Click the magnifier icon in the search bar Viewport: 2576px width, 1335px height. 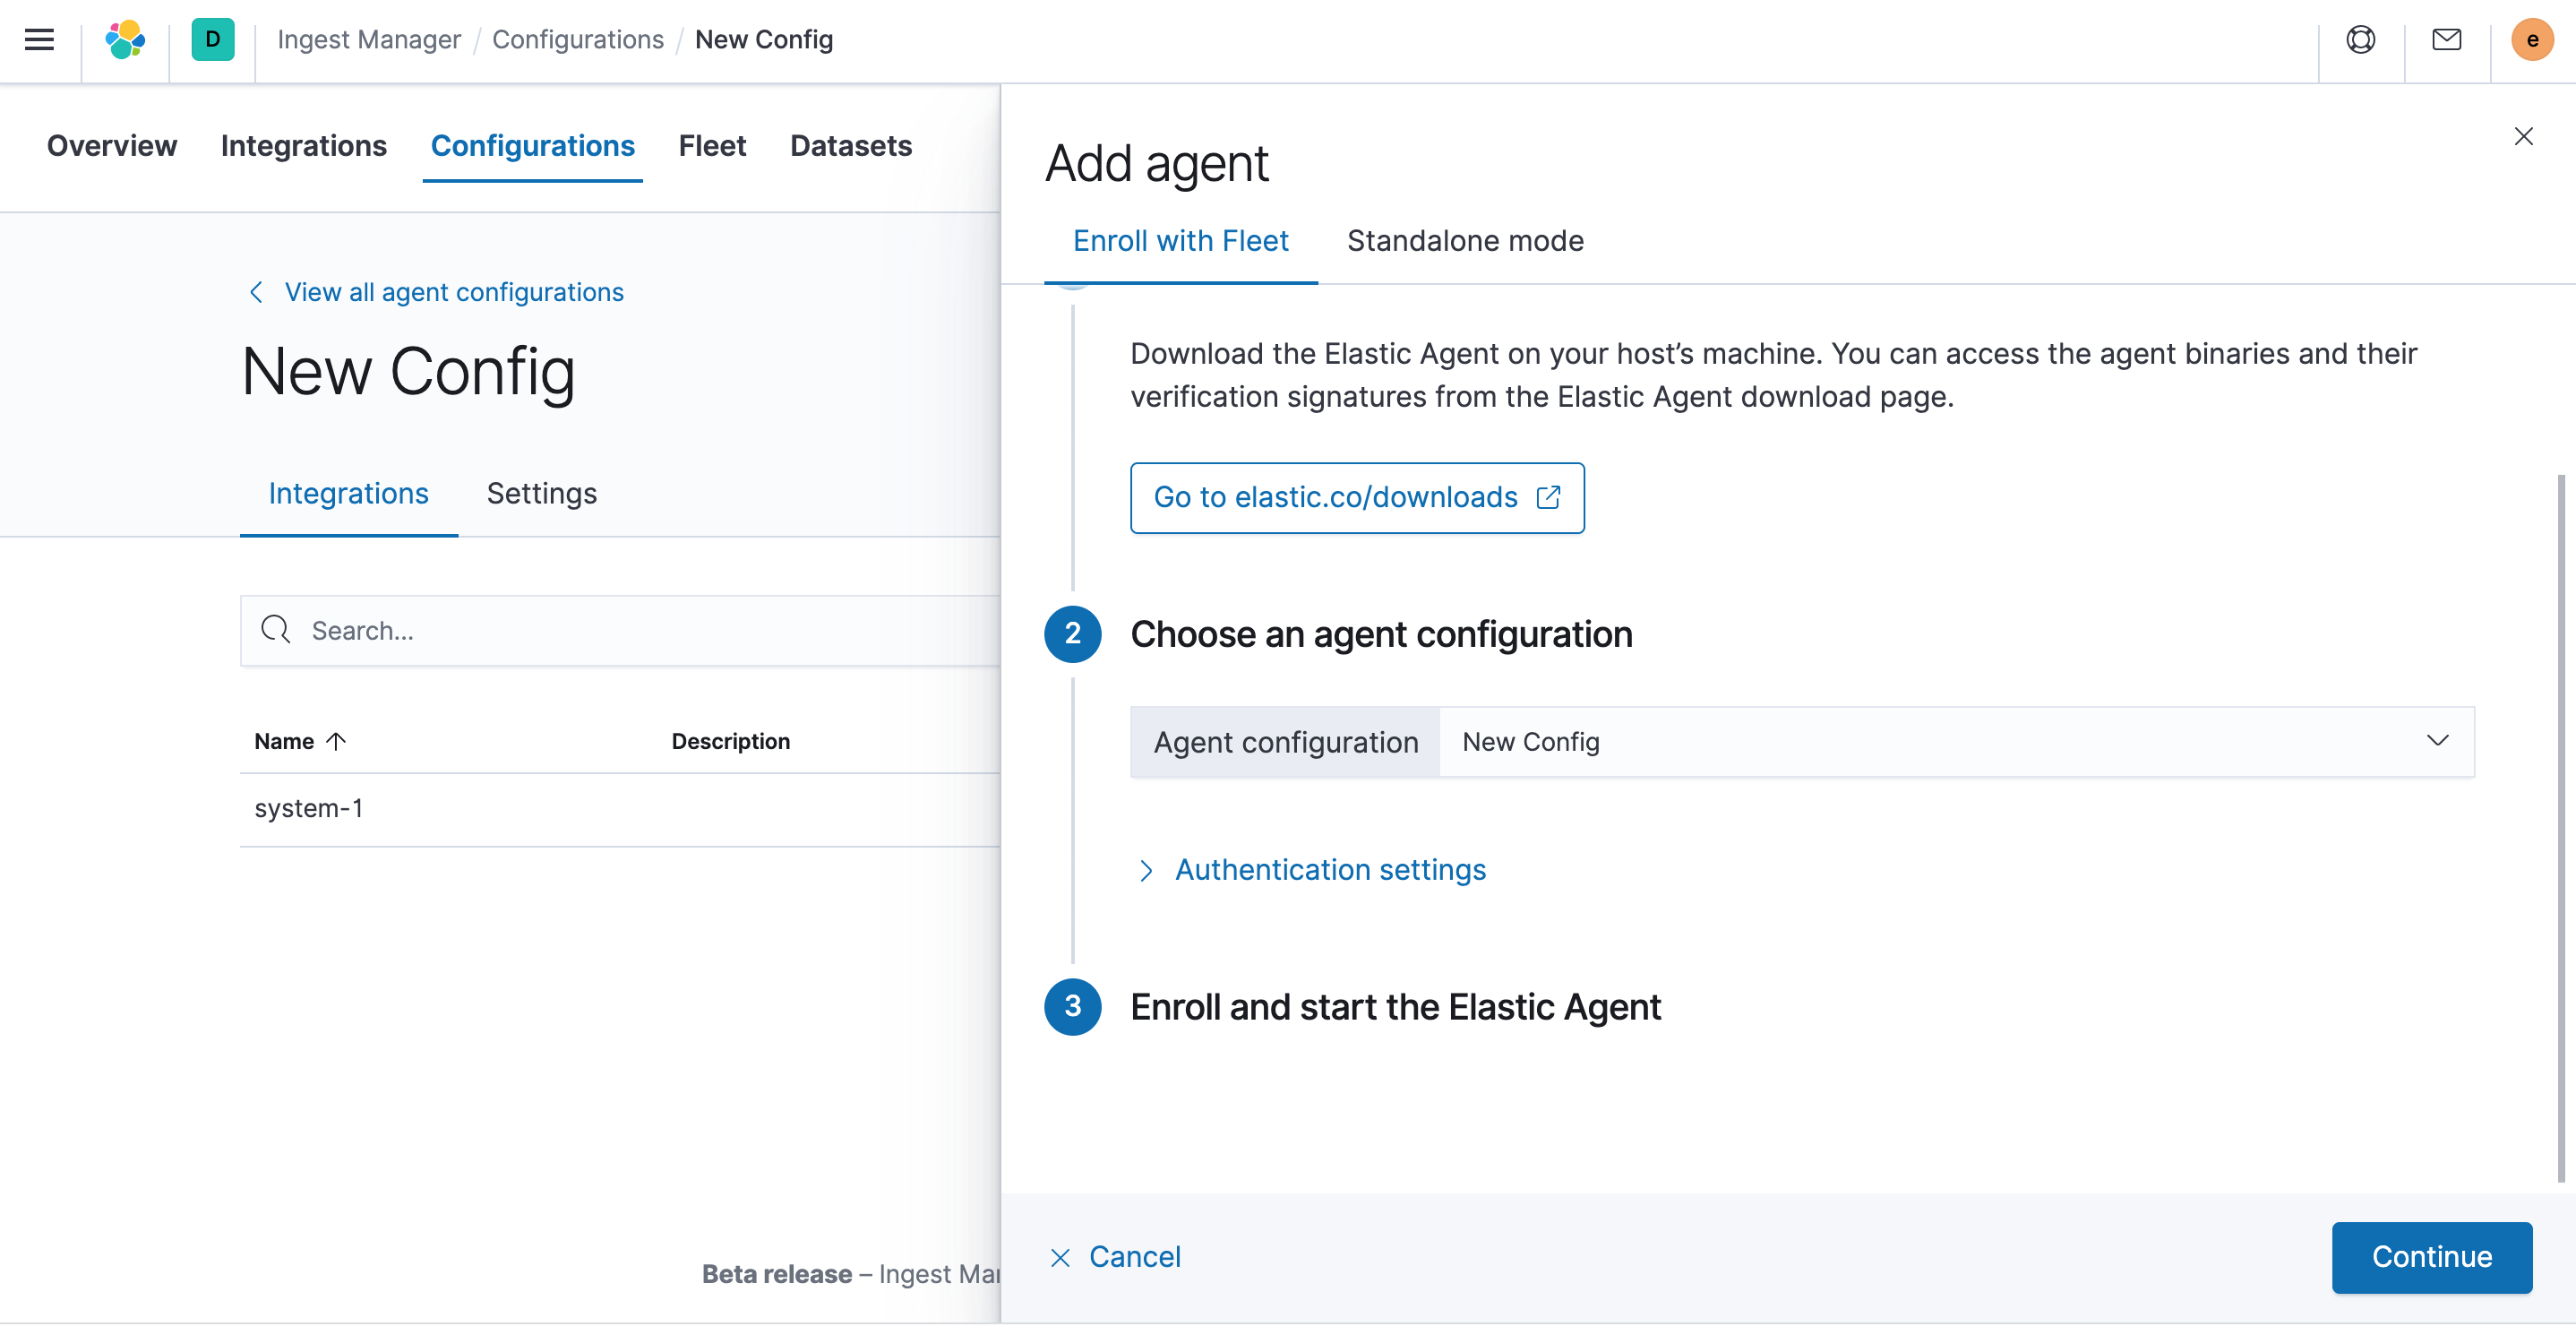coord(276,630)
